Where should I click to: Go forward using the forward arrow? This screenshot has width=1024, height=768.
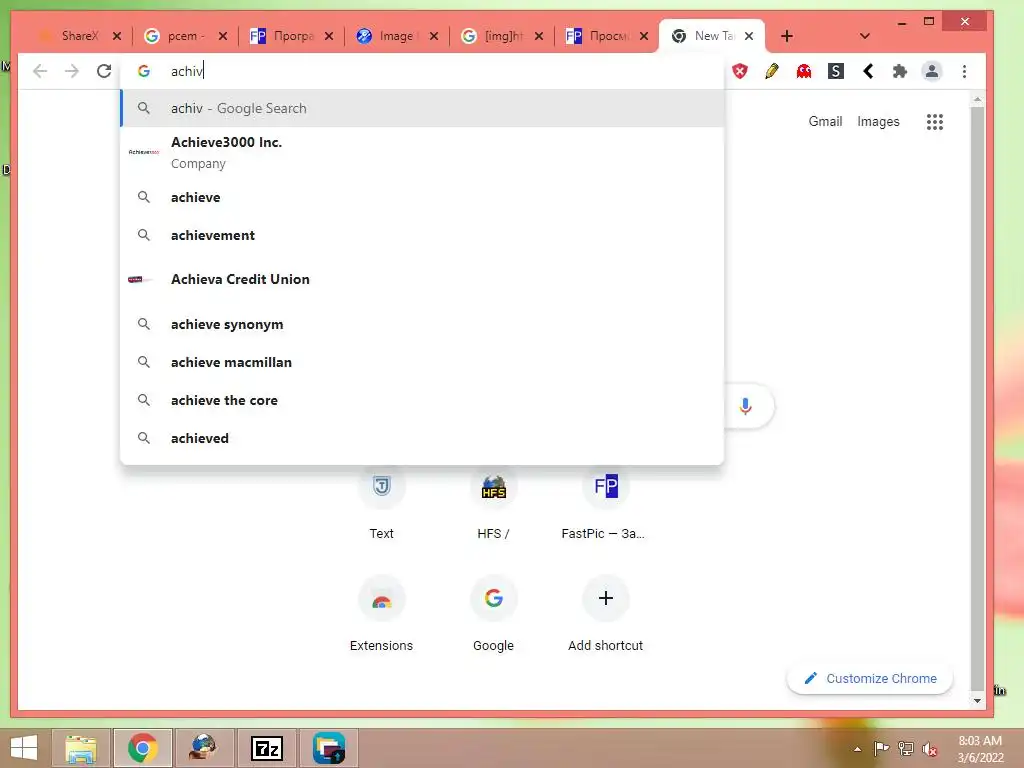tap(72, 71)
